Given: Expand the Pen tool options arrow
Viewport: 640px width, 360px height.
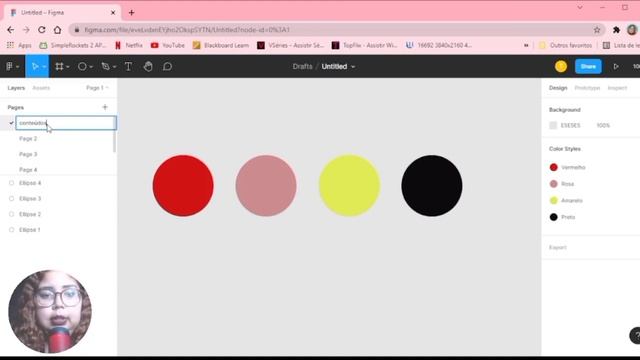Looking at the screenshot, I should (114, 67).
